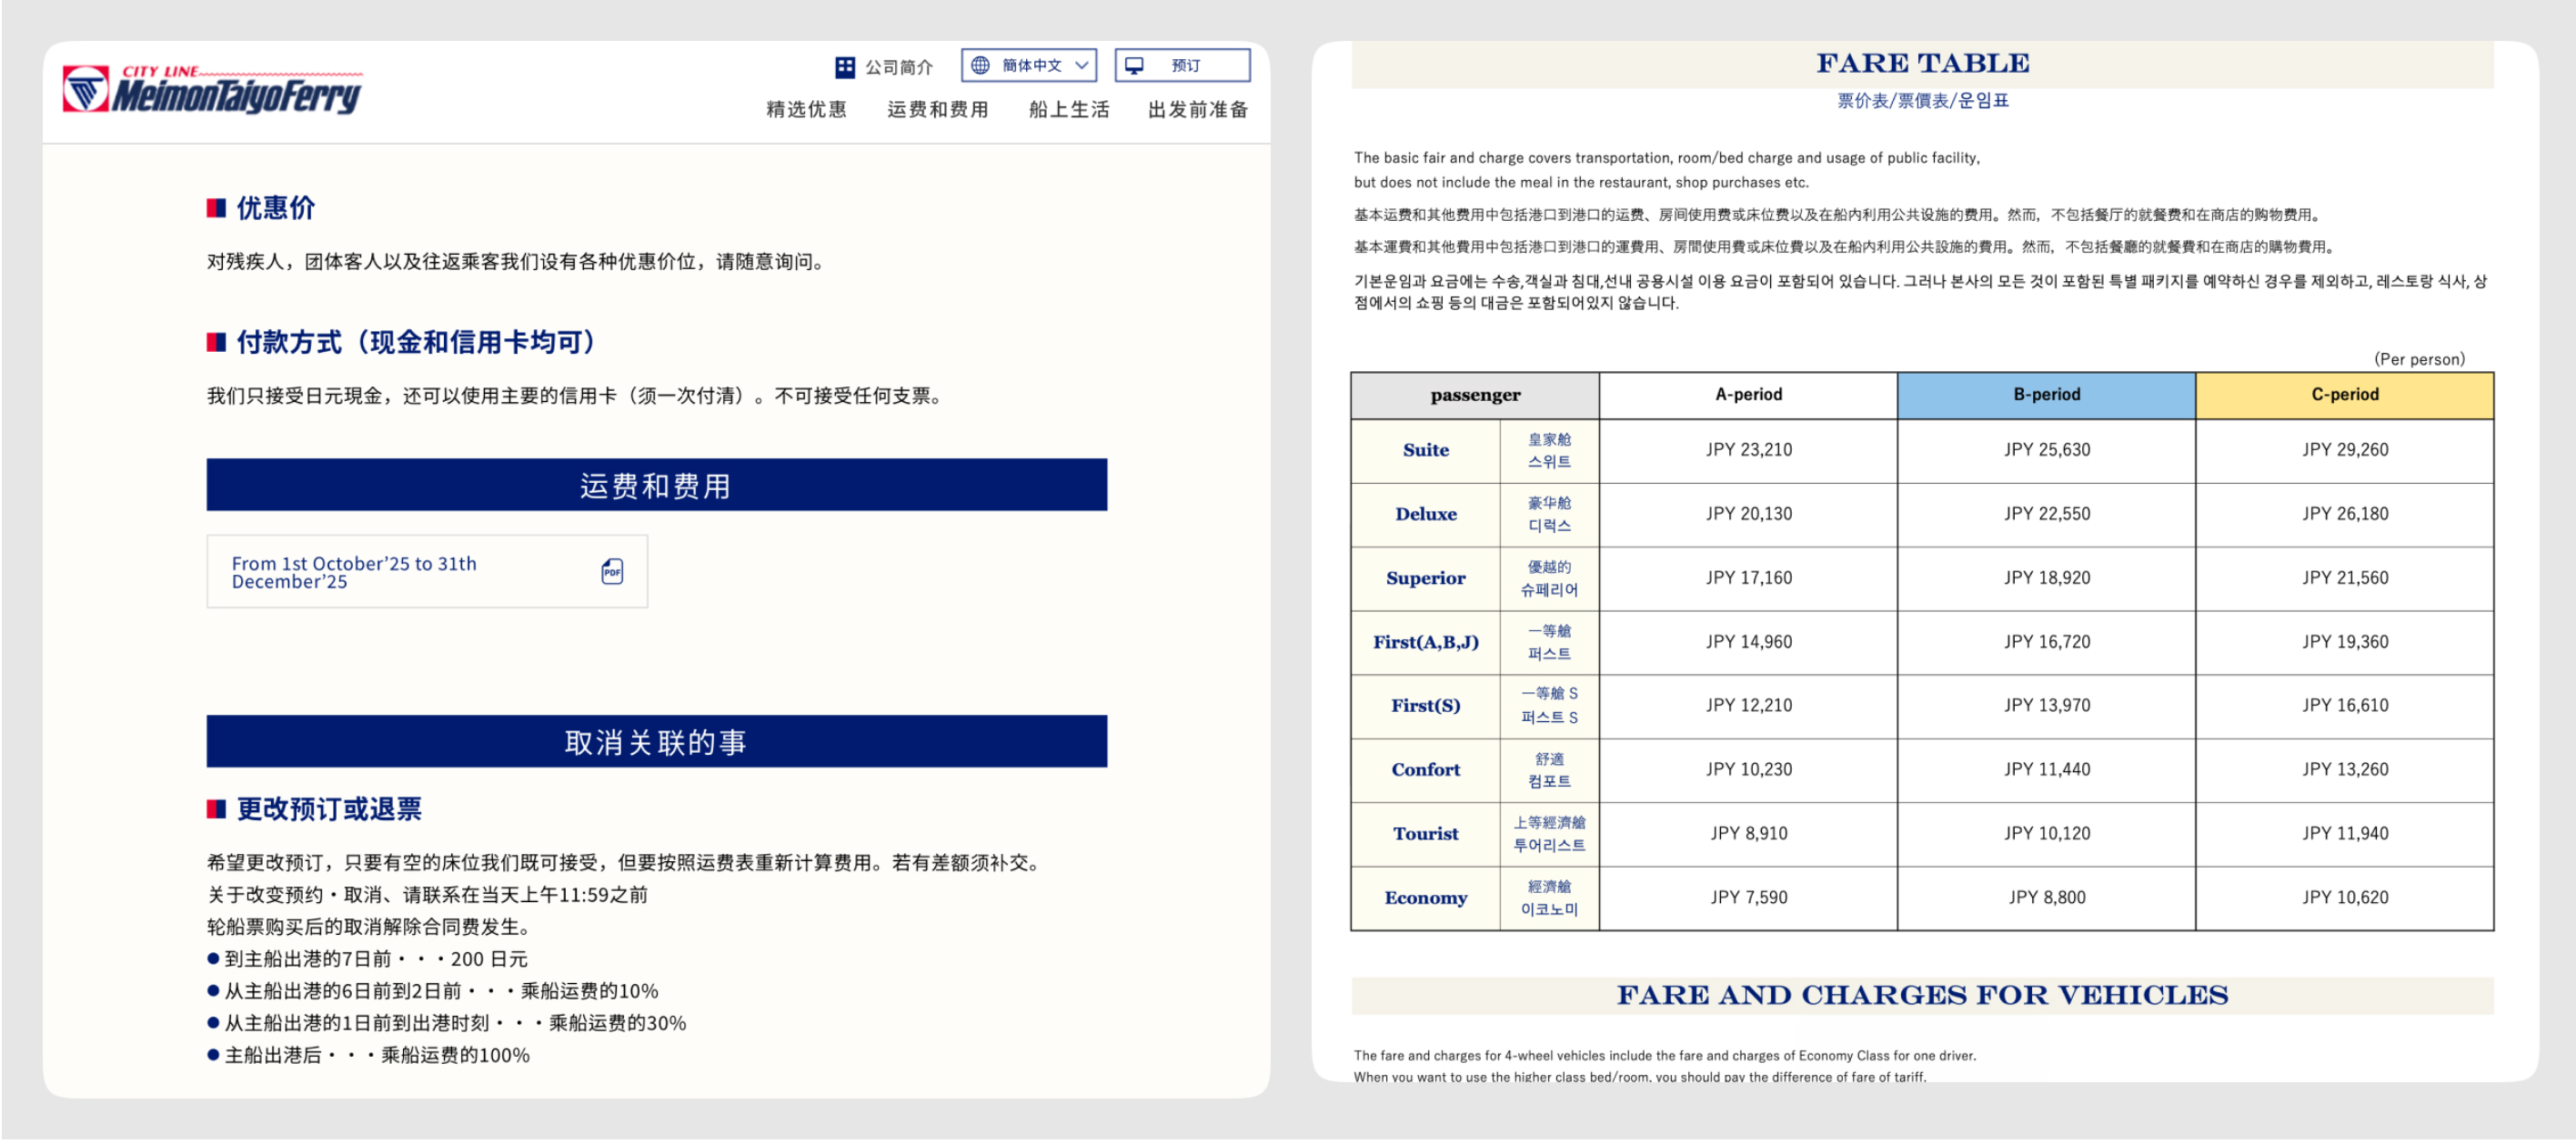Click the company profile building icon
This screenshot has height=1144, width=2576.
pyautogui.click(x=845, y=67)
